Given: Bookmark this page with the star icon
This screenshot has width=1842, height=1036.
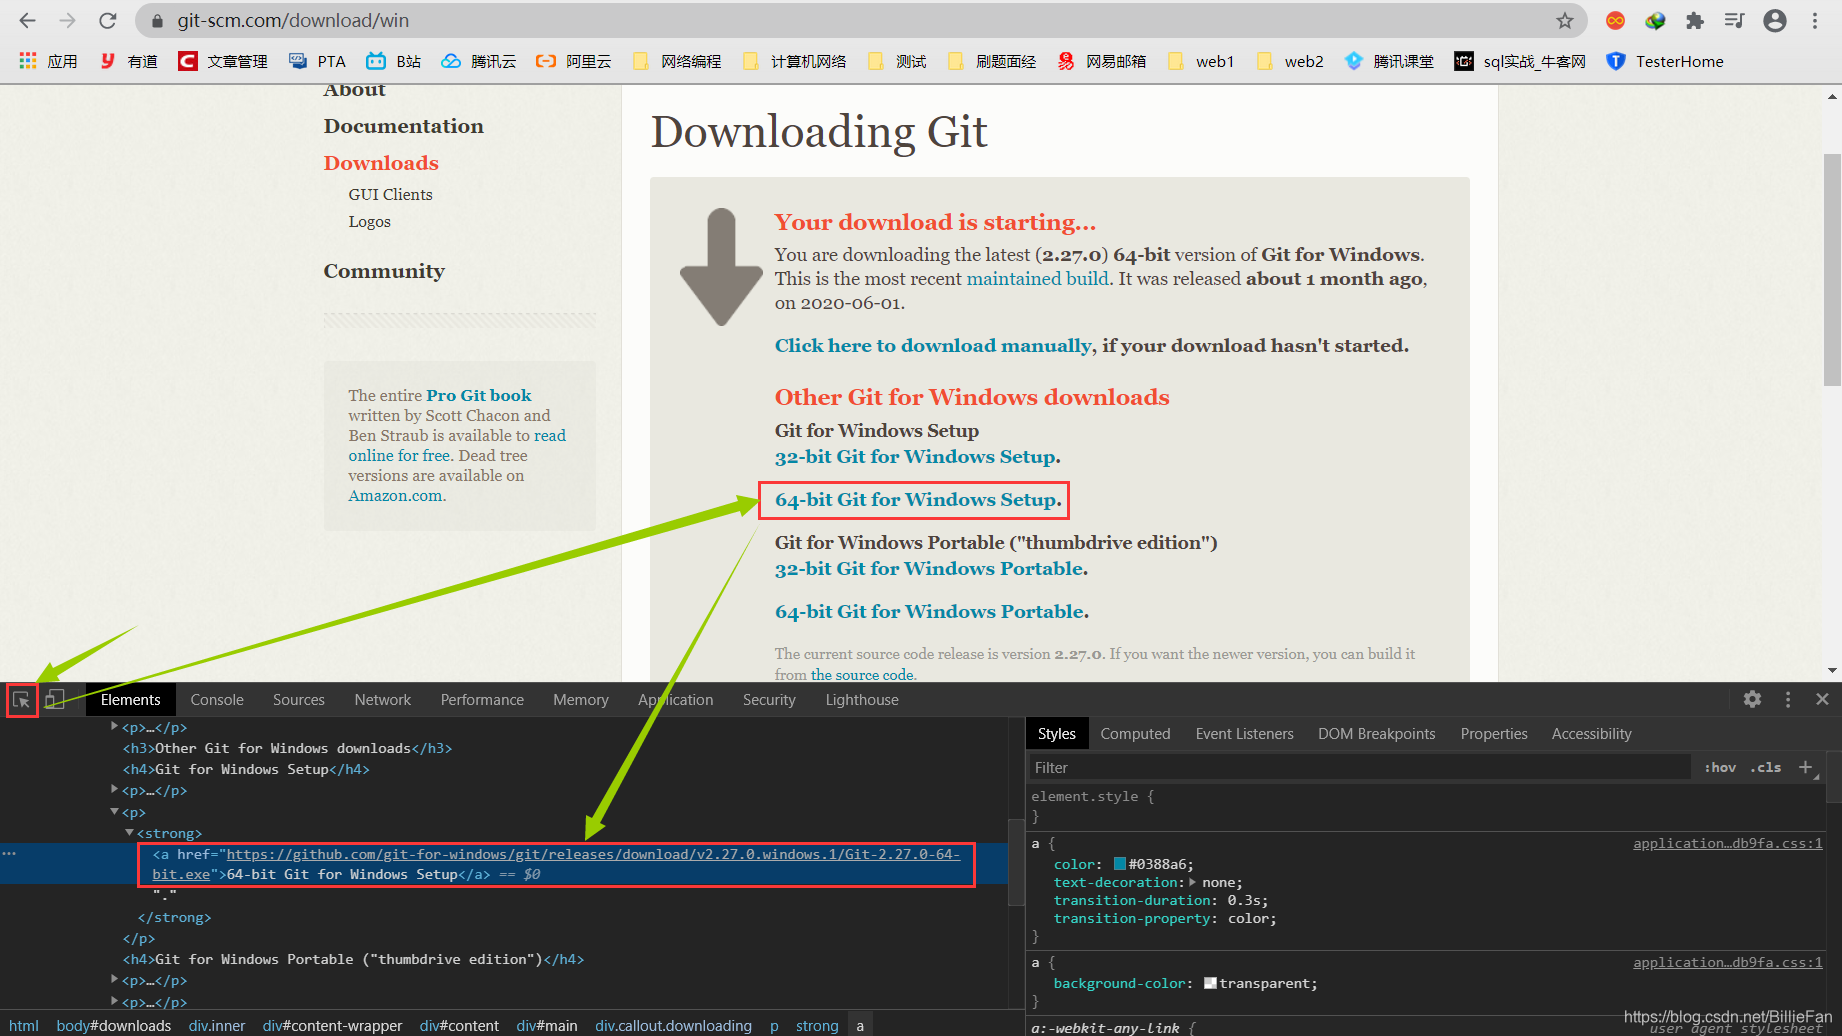Looking at the screenshot, I should coord(1565,20).
